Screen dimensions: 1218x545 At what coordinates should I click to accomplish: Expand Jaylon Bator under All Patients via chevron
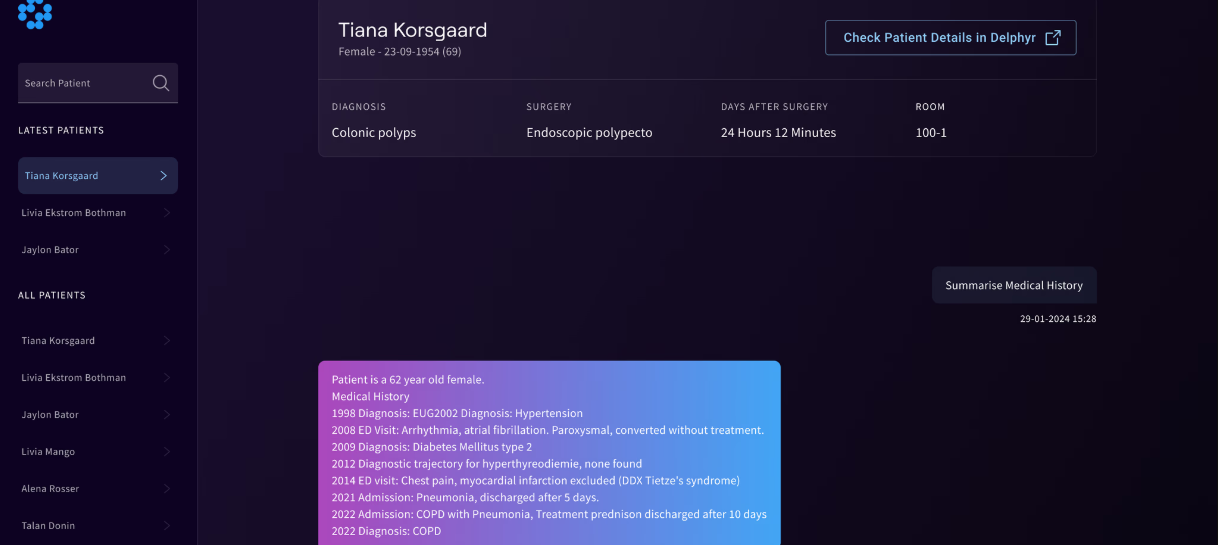point(166,415)
